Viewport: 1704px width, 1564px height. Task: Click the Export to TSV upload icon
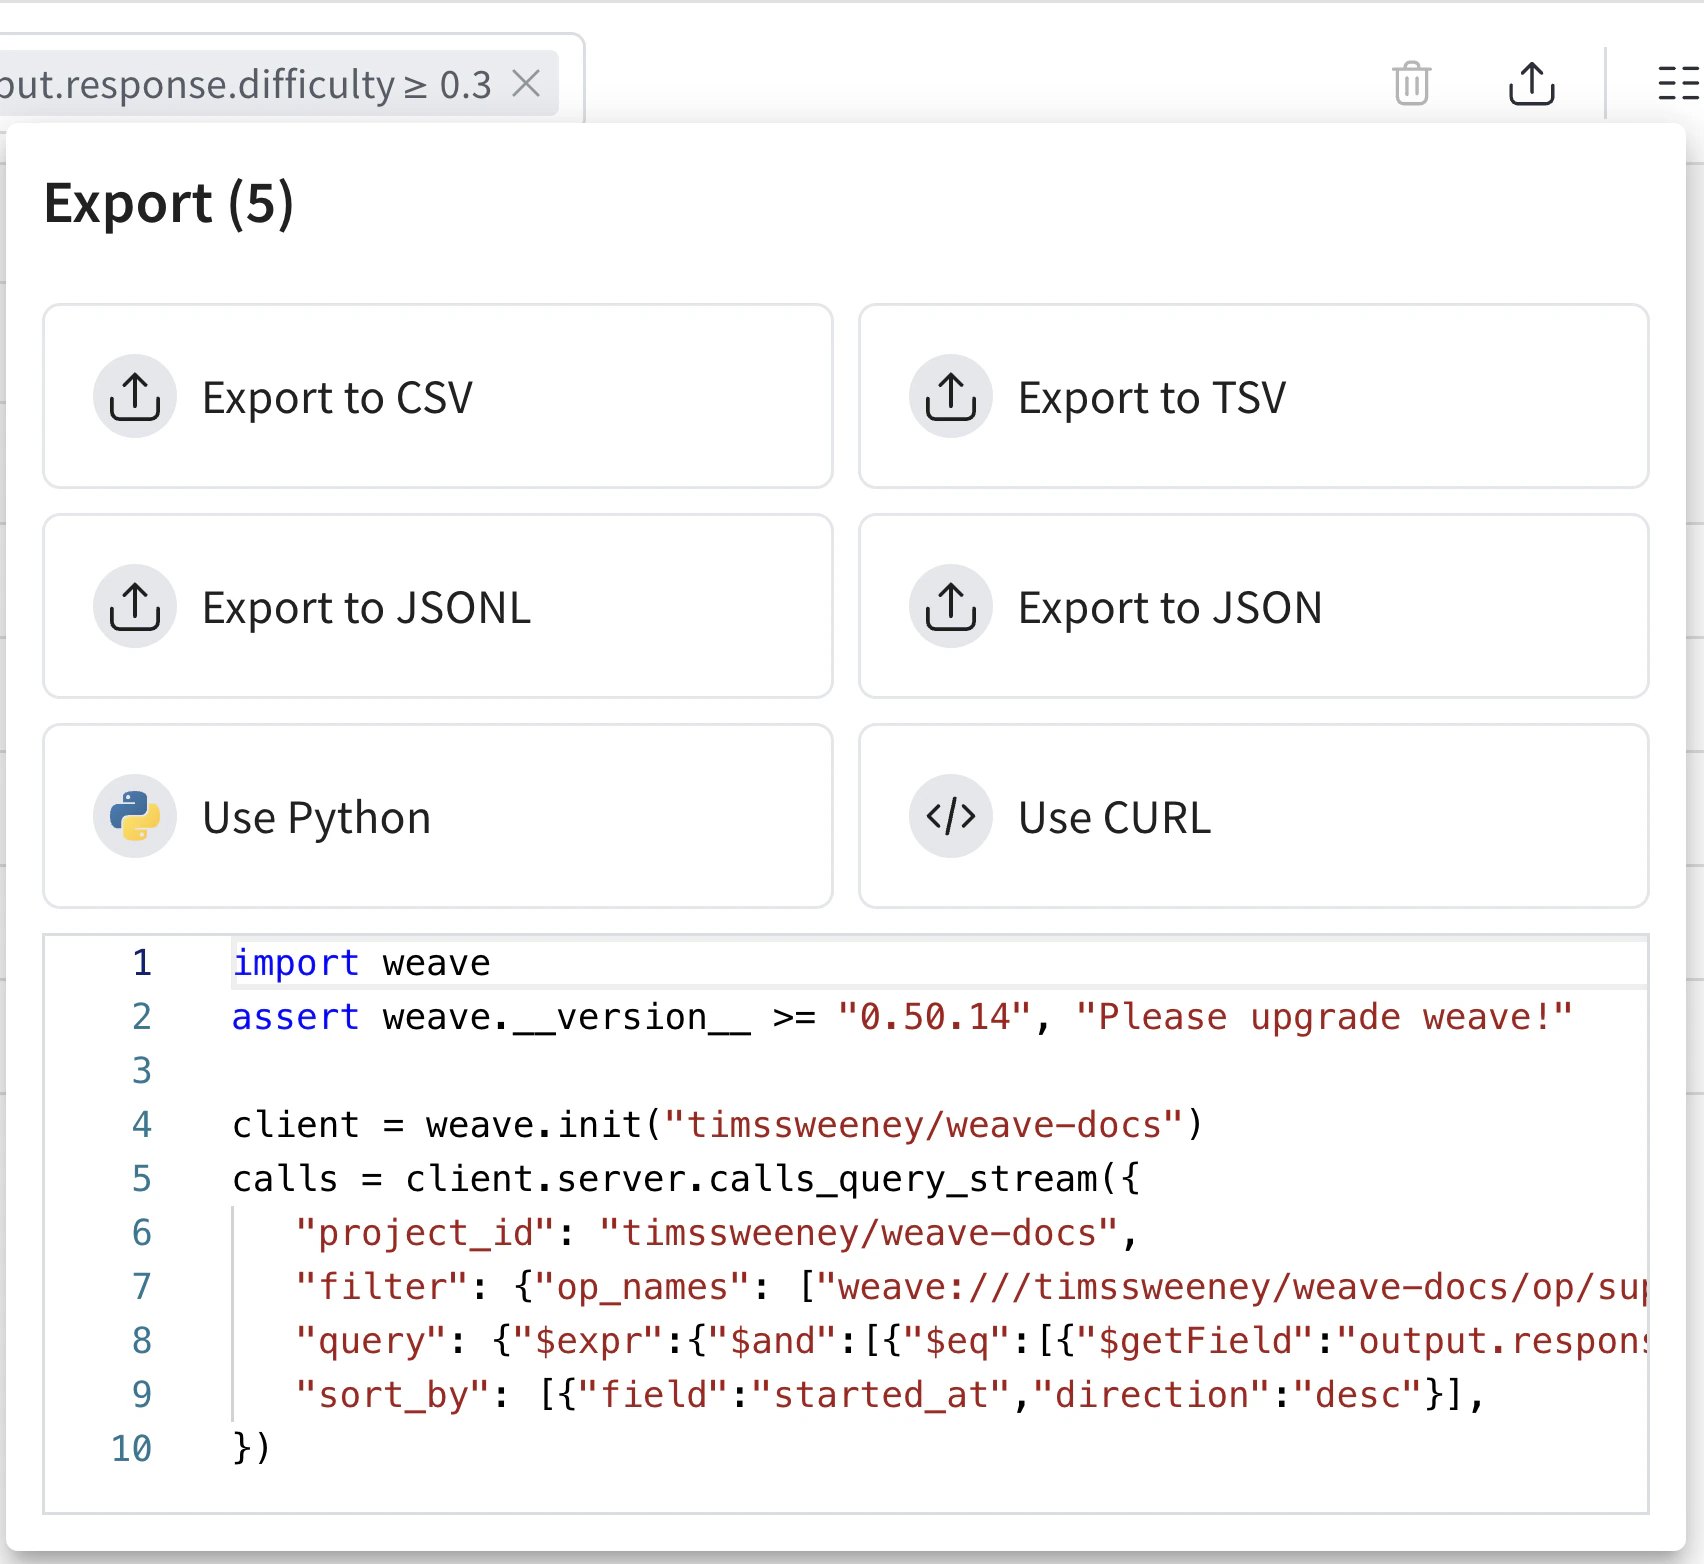[950, 397]
